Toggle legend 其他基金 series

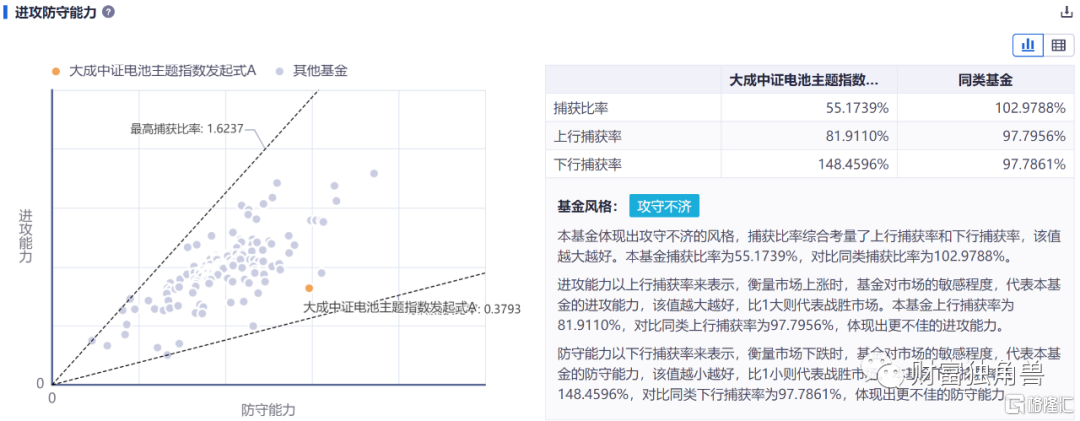(311, 71)
